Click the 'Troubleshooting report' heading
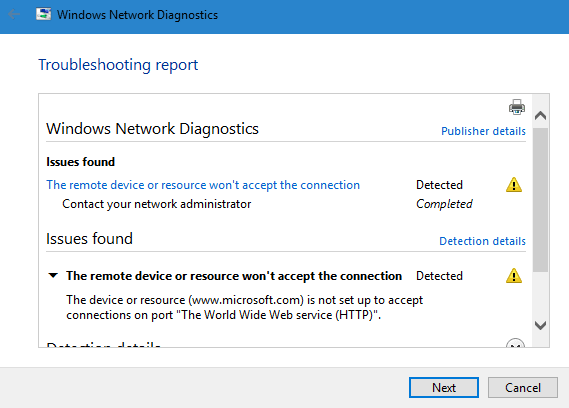This screenshot has height=408, width=569. 118,65
